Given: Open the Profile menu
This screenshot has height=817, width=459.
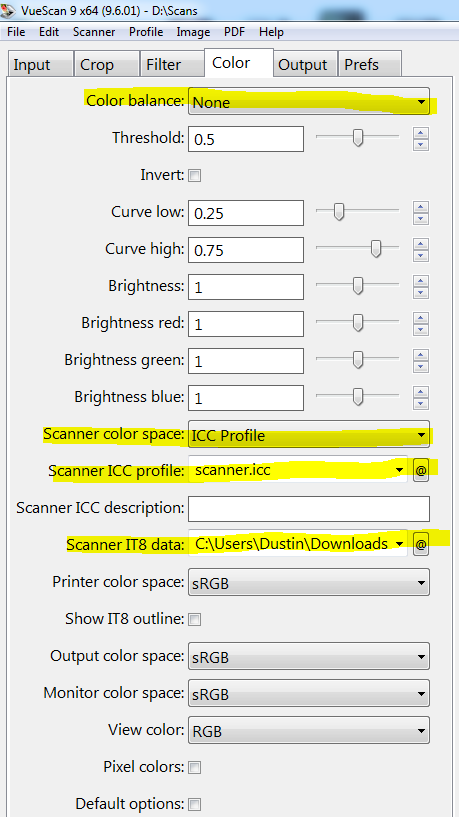Looking at the screenshot, I should [x=146, y=32].
